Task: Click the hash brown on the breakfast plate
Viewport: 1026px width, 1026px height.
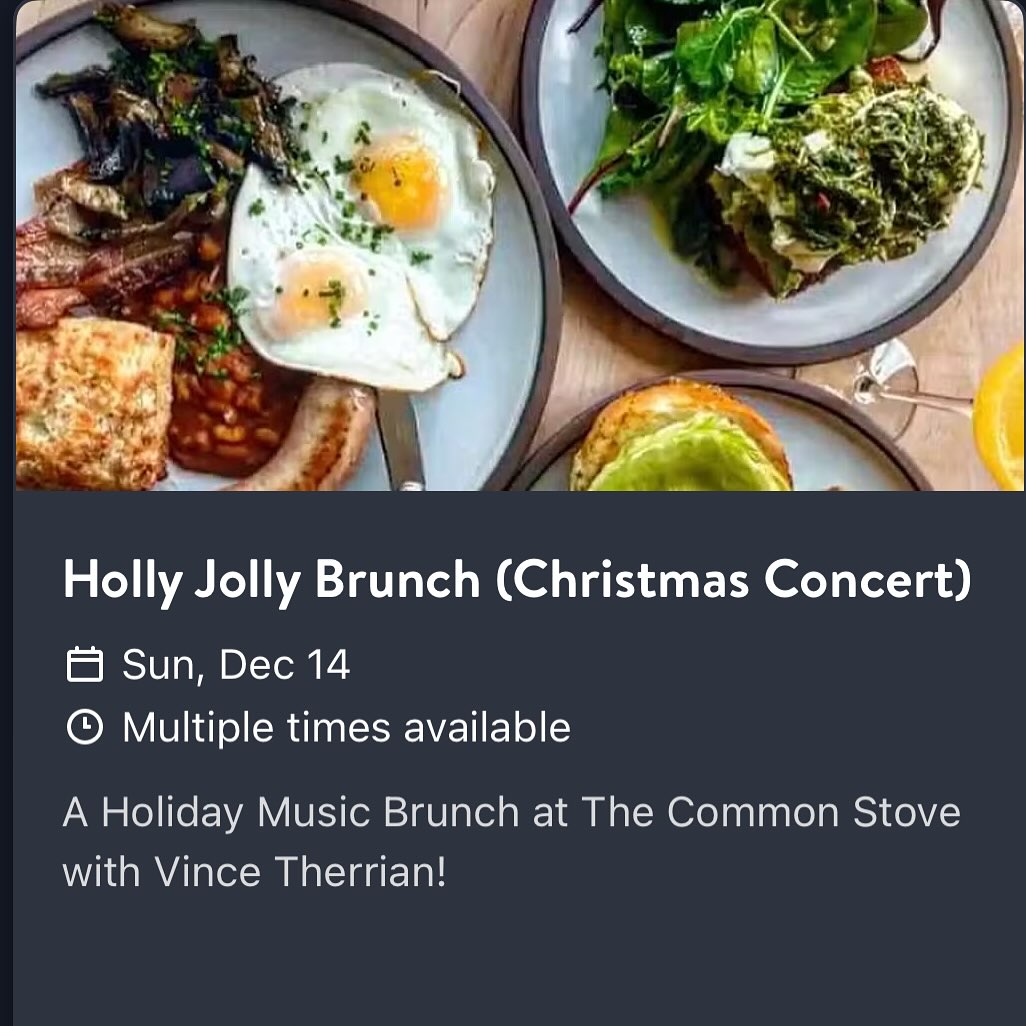Action: pos(90,405)
